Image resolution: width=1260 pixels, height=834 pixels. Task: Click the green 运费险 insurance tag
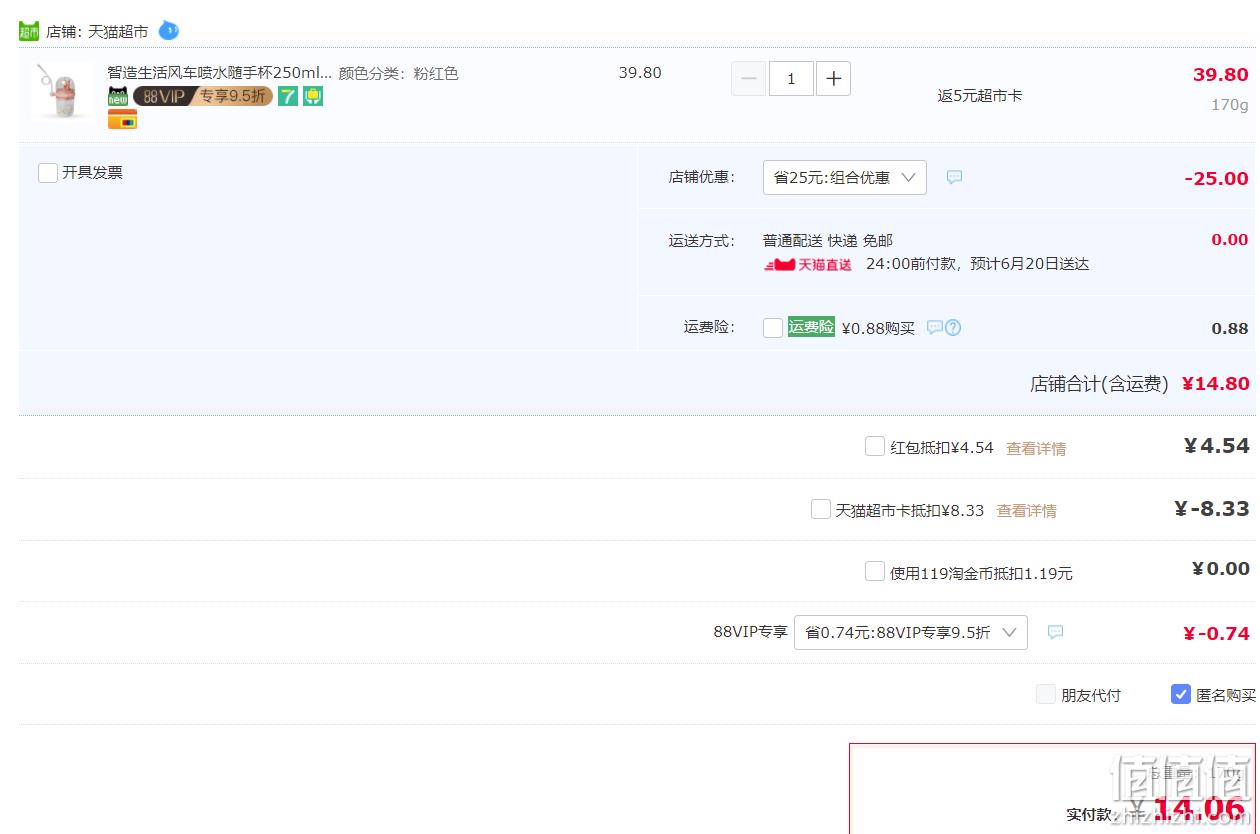[x=811, y=326]
